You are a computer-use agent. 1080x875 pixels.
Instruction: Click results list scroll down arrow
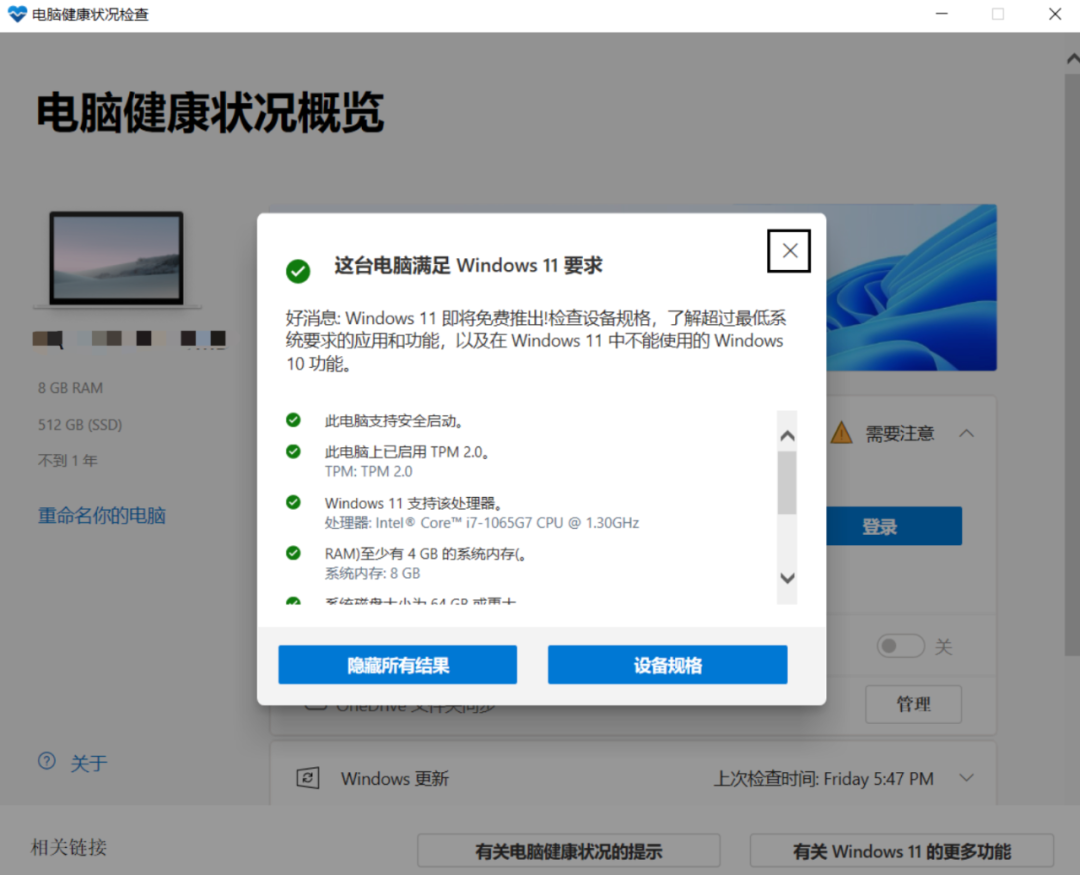787,578
